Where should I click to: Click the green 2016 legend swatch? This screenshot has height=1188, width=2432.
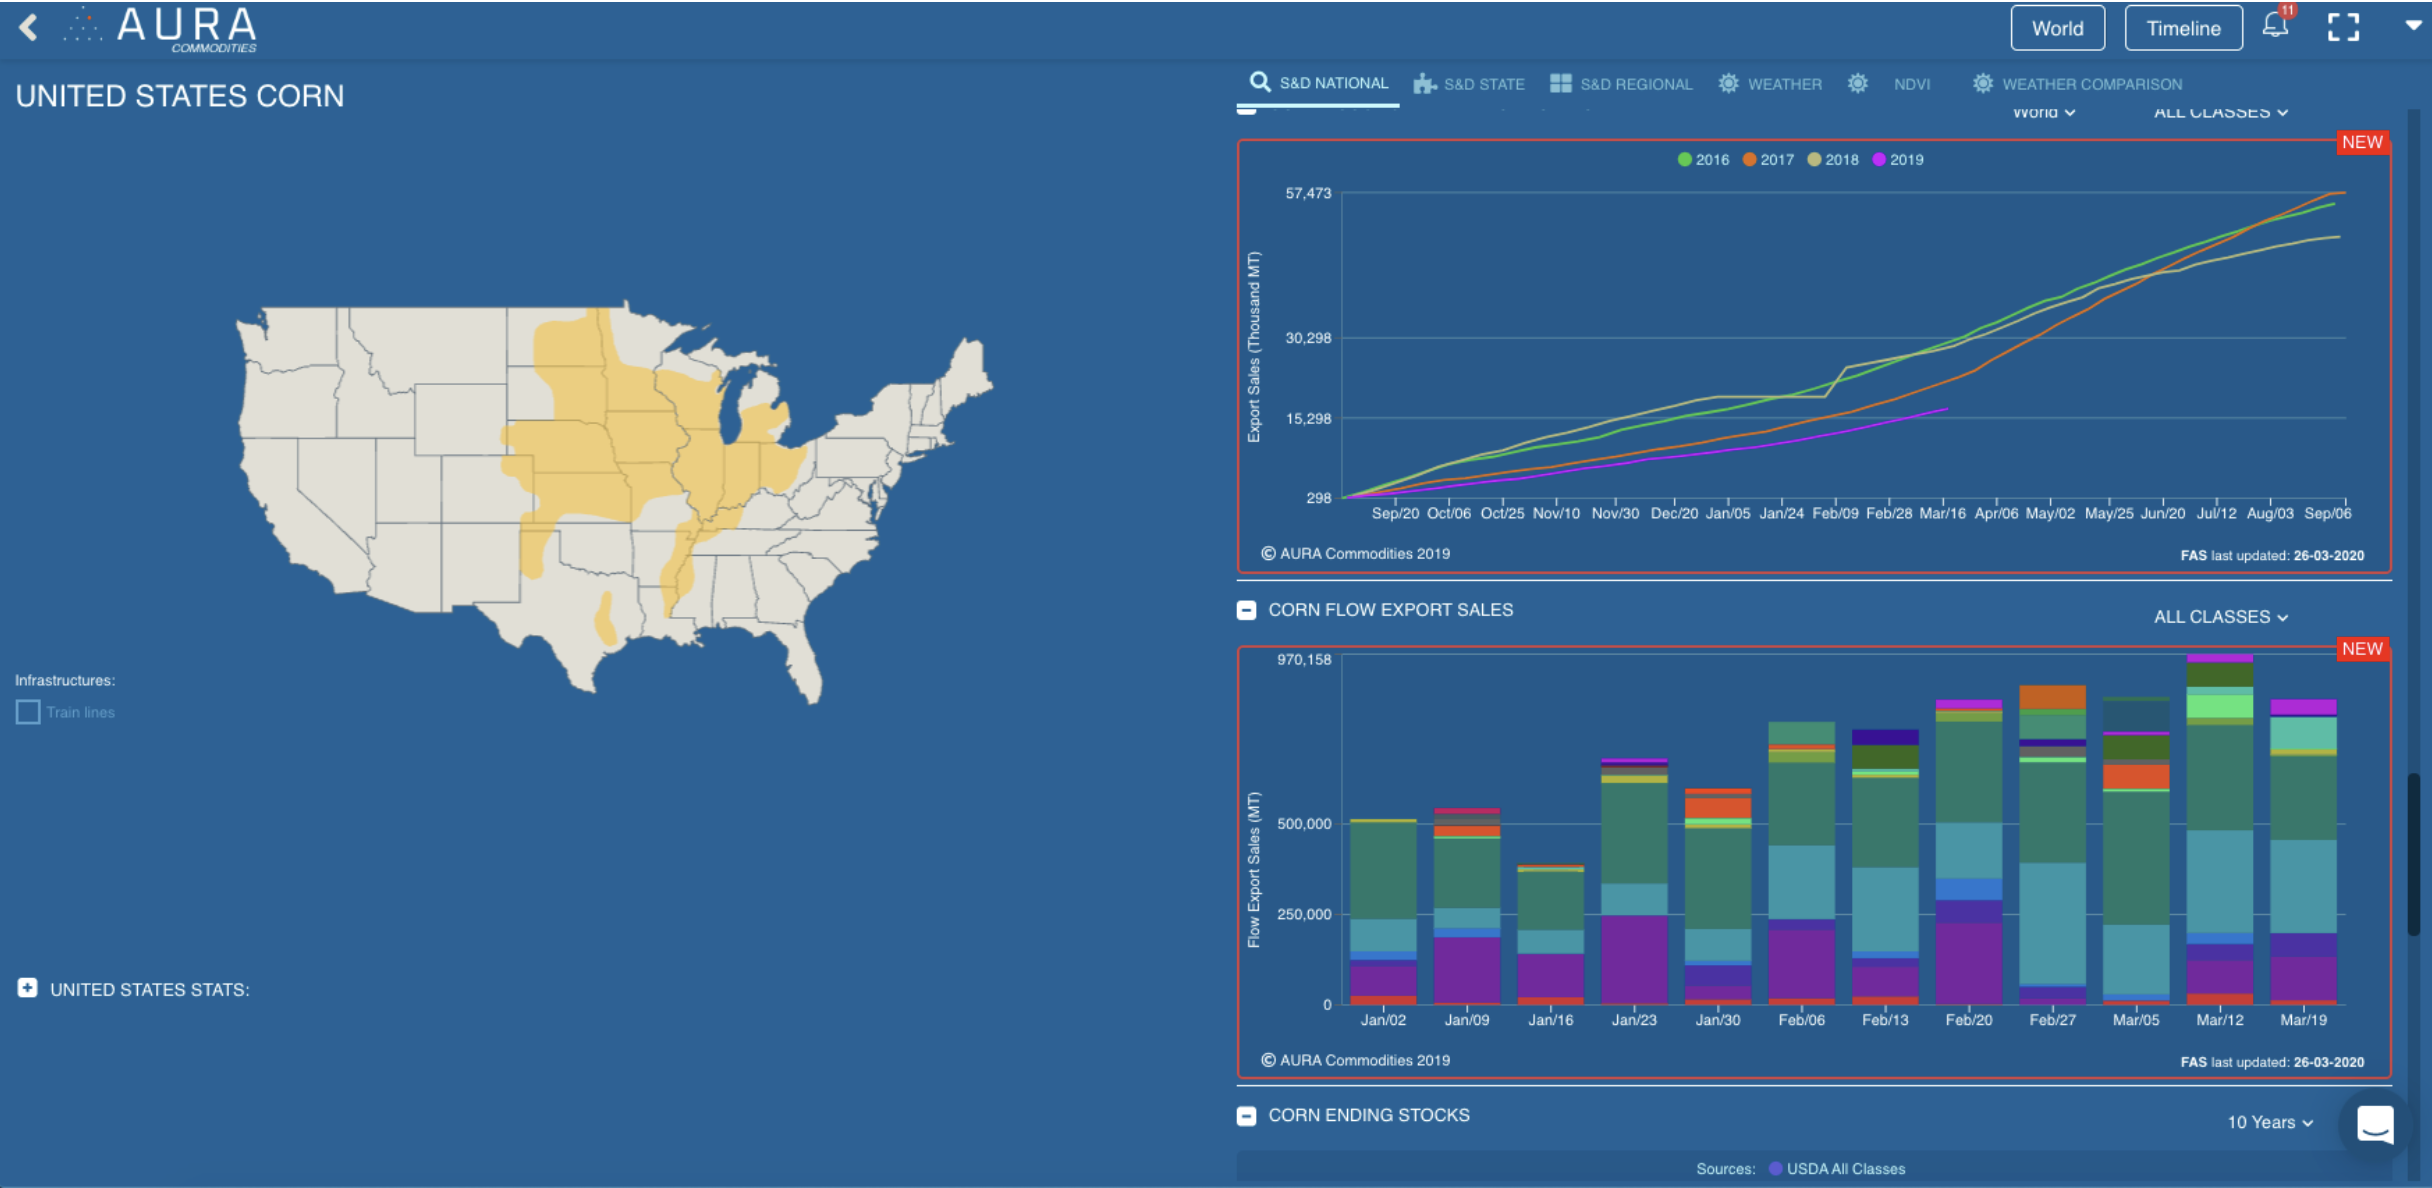coord(1683,159)
